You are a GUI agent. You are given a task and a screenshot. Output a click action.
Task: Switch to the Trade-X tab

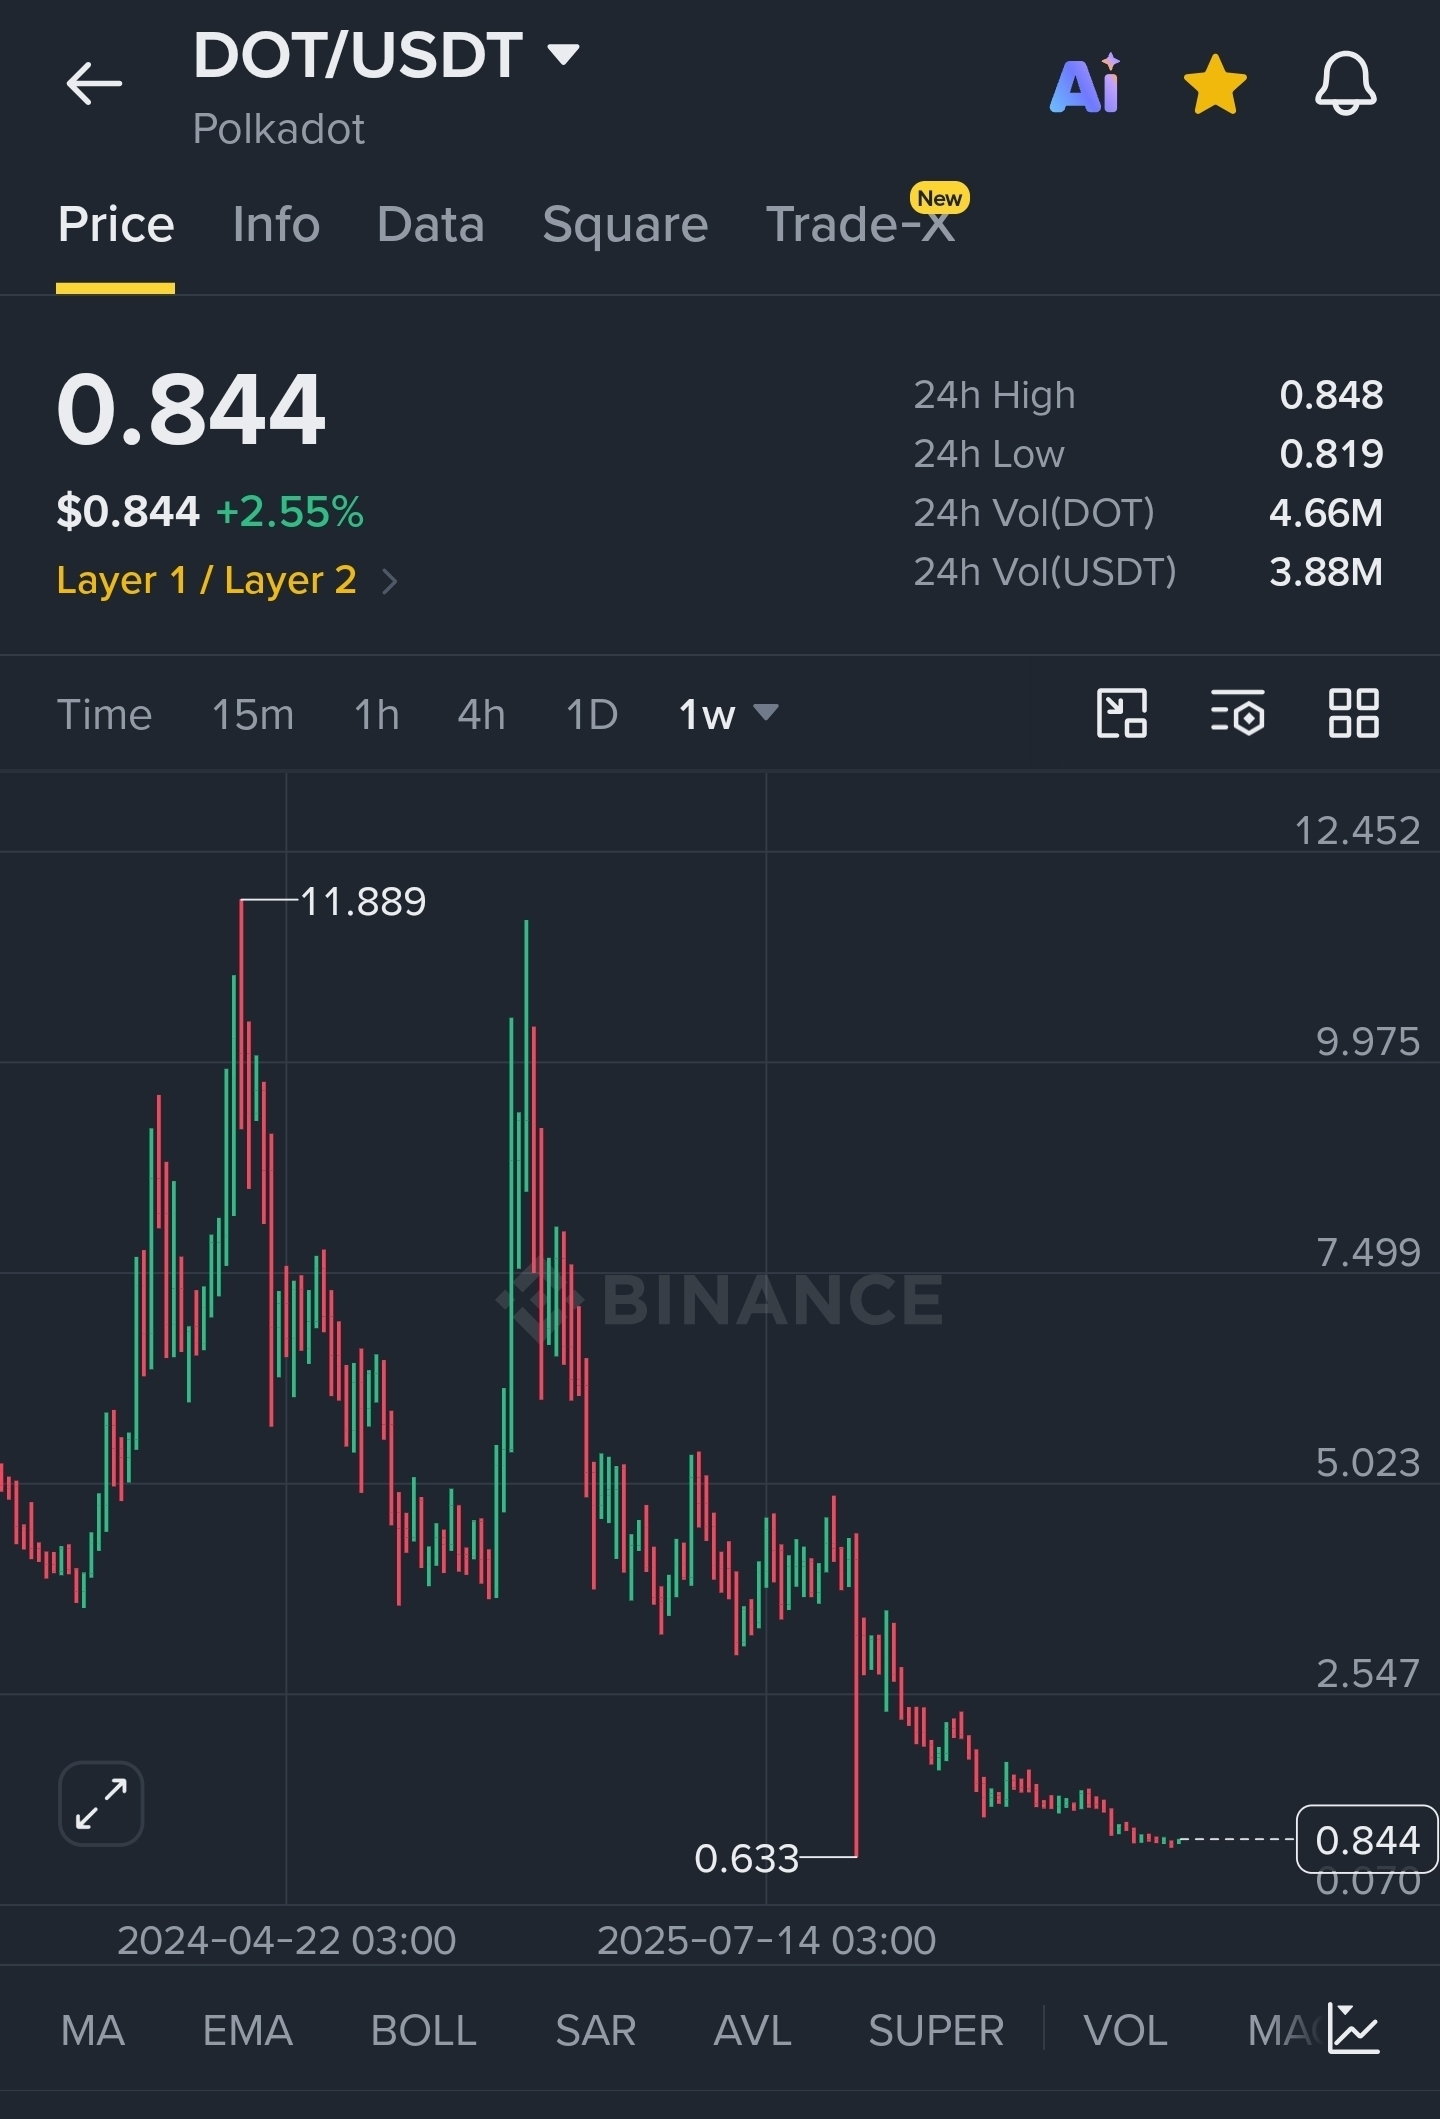click(x=860, y=224)
